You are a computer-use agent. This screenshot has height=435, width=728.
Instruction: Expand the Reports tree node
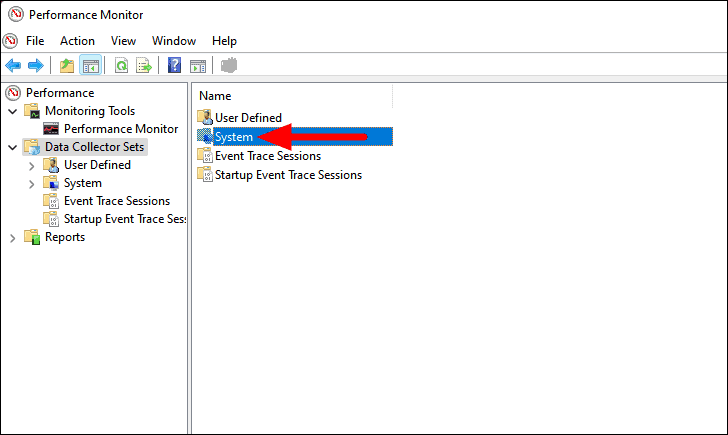[13, 238]
